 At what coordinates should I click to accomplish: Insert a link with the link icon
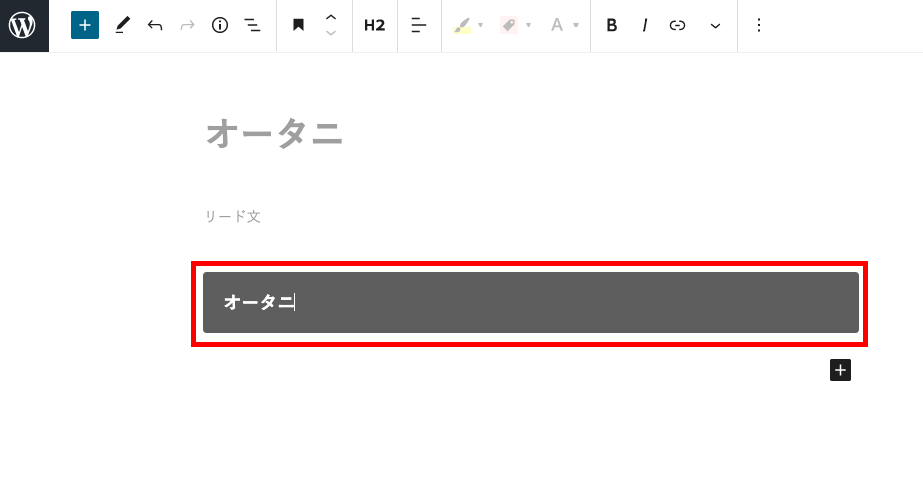[x=678, y=25]
